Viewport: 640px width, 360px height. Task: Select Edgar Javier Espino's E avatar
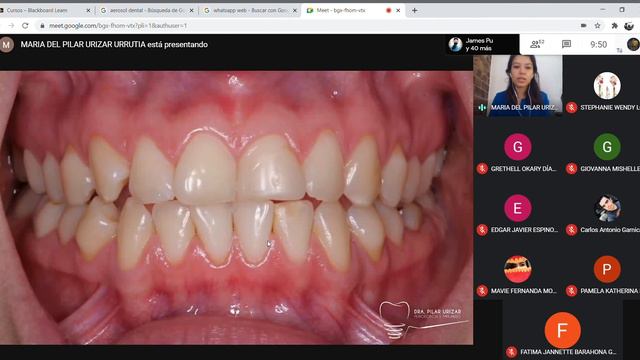pyautogui.click(x=518, y=208)
